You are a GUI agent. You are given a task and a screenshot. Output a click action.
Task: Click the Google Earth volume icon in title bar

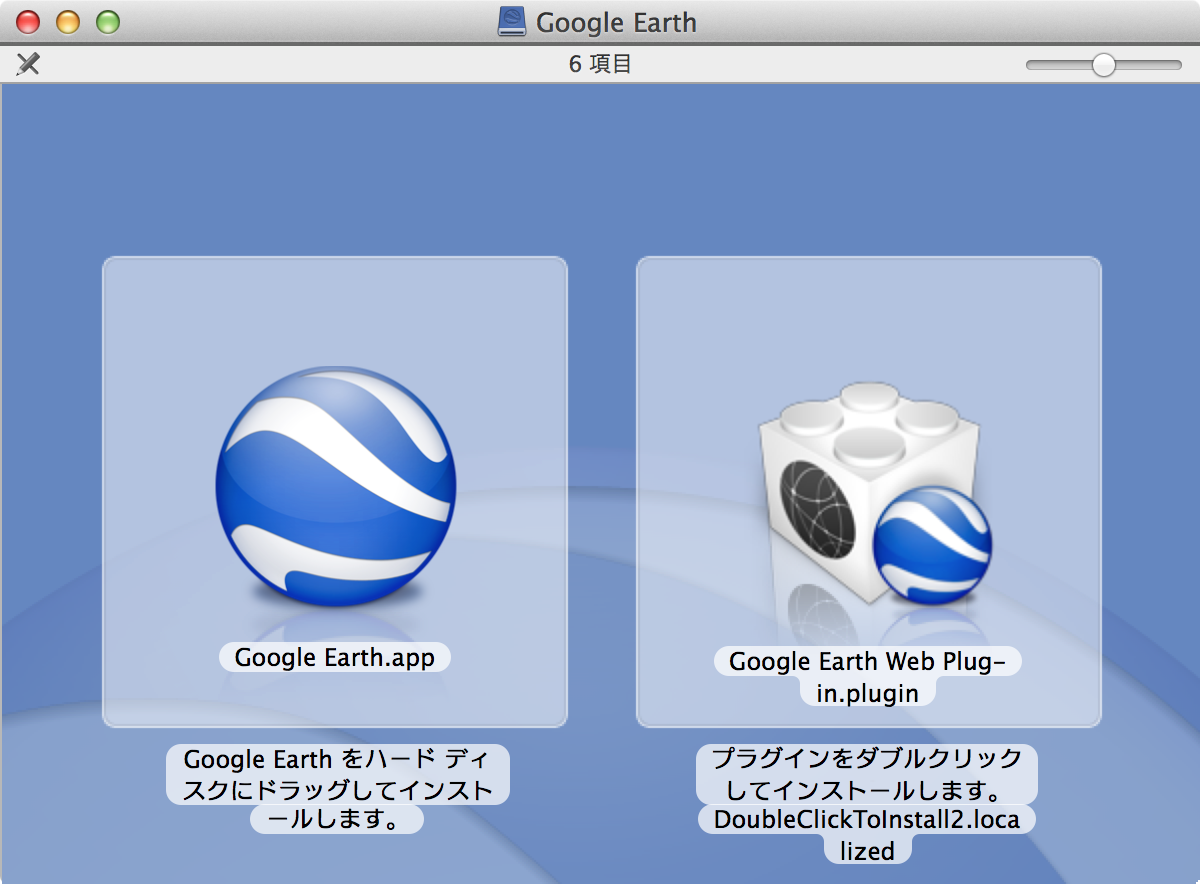[x=512, y=22]
